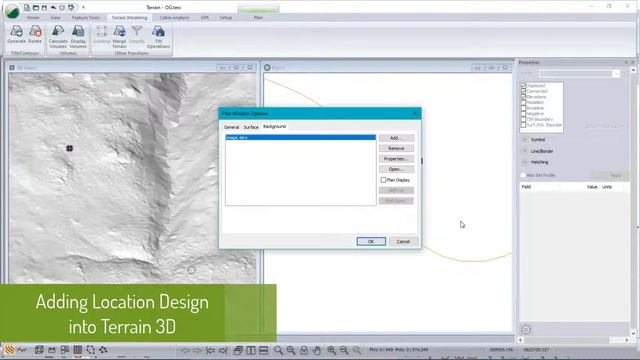Screen dimensions: 640x360
Task: Switch to the View ribbon tab
Action: [x=56, y=18]
